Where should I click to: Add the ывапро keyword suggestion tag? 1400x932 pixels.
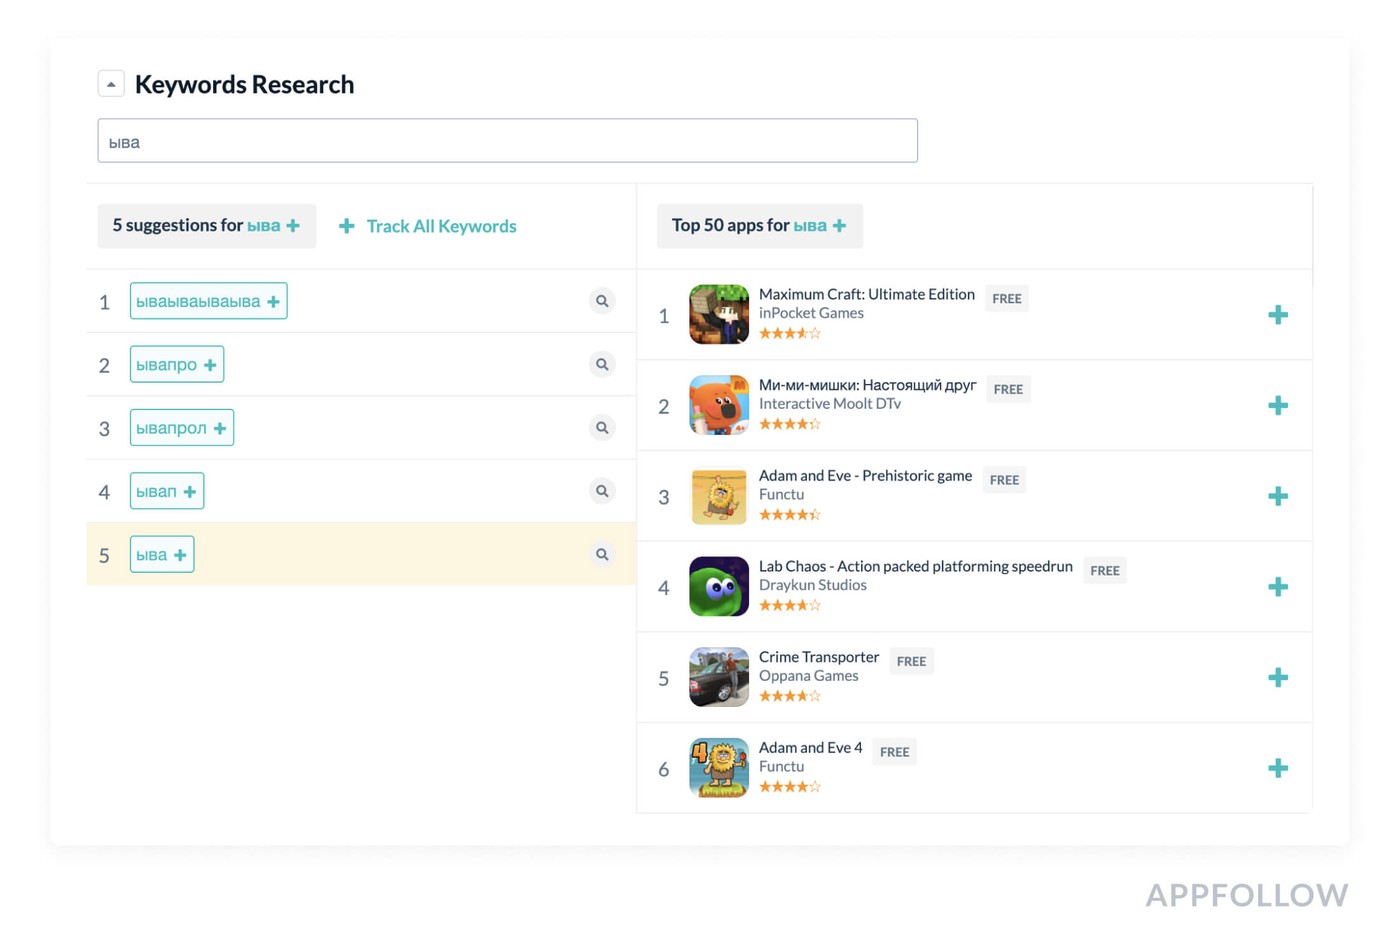tap(210, 365)
